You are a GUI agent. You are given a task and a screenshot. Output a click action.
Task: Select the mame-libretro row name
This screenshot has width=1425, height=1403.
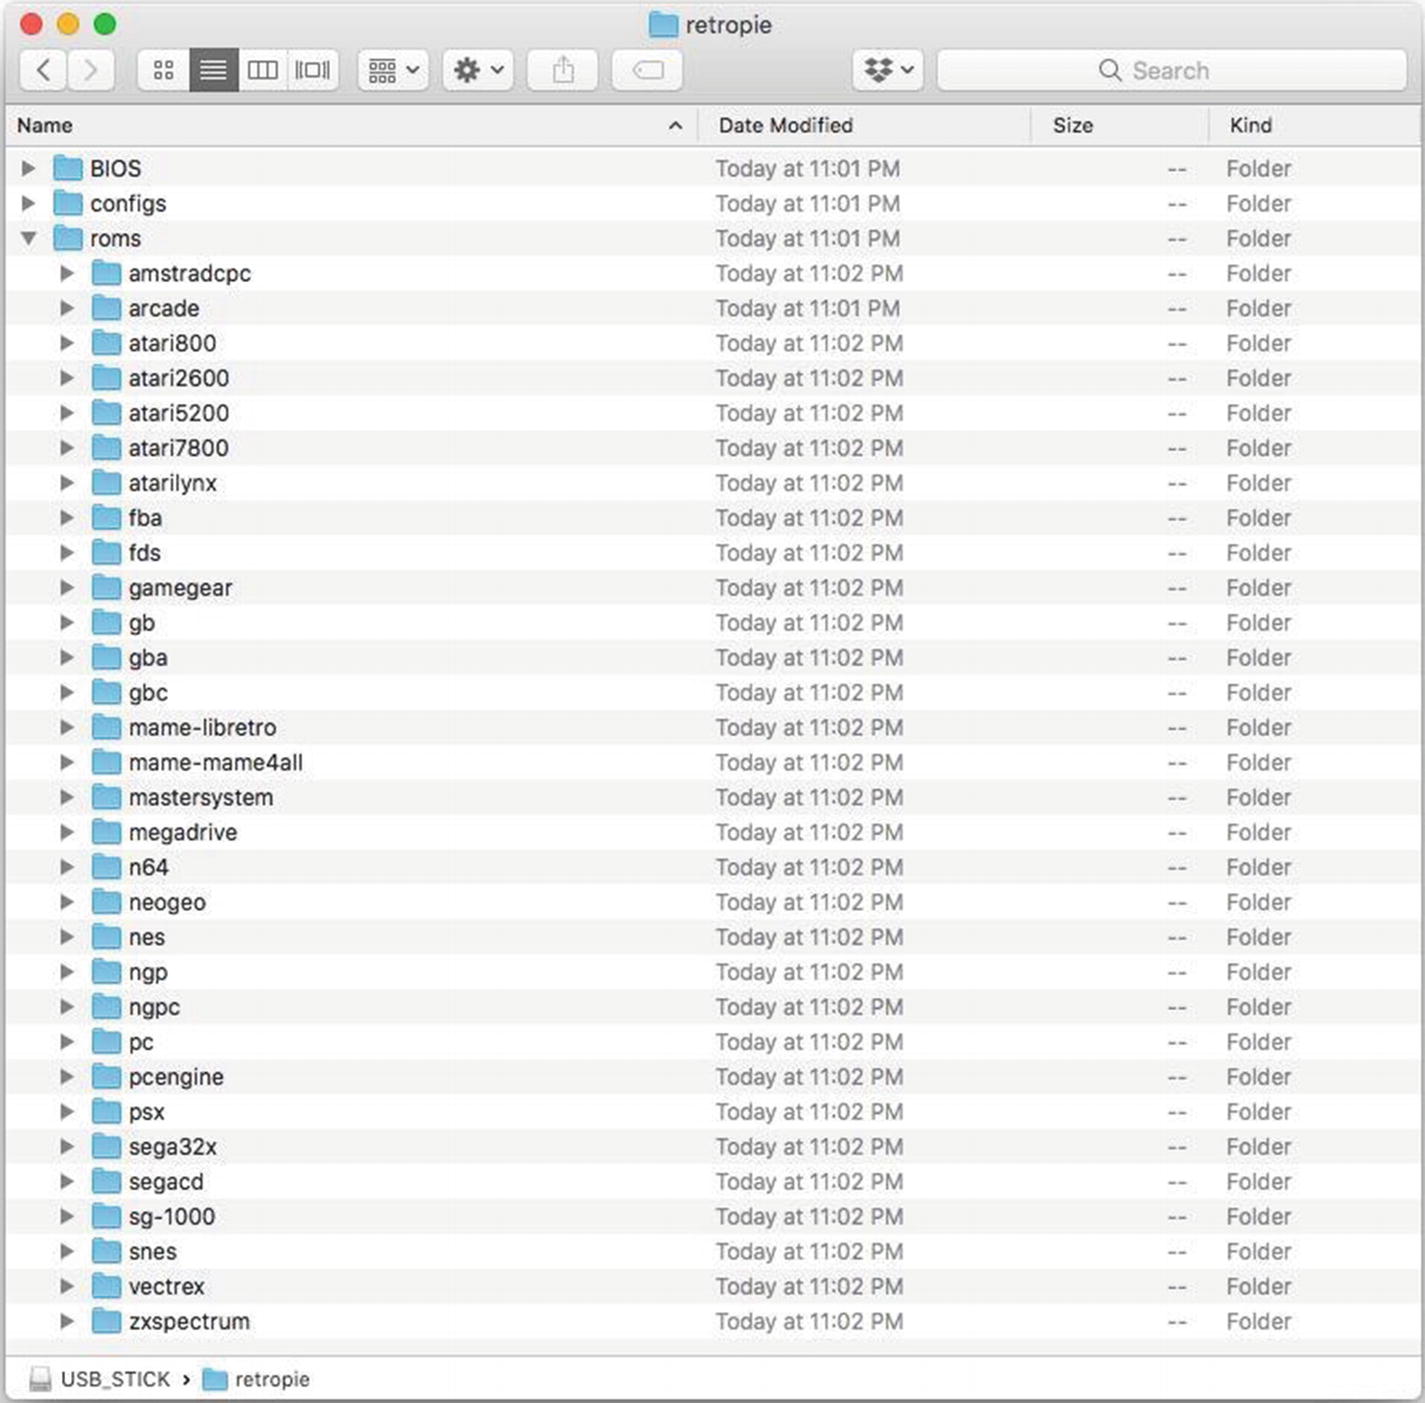coord(203,727)
